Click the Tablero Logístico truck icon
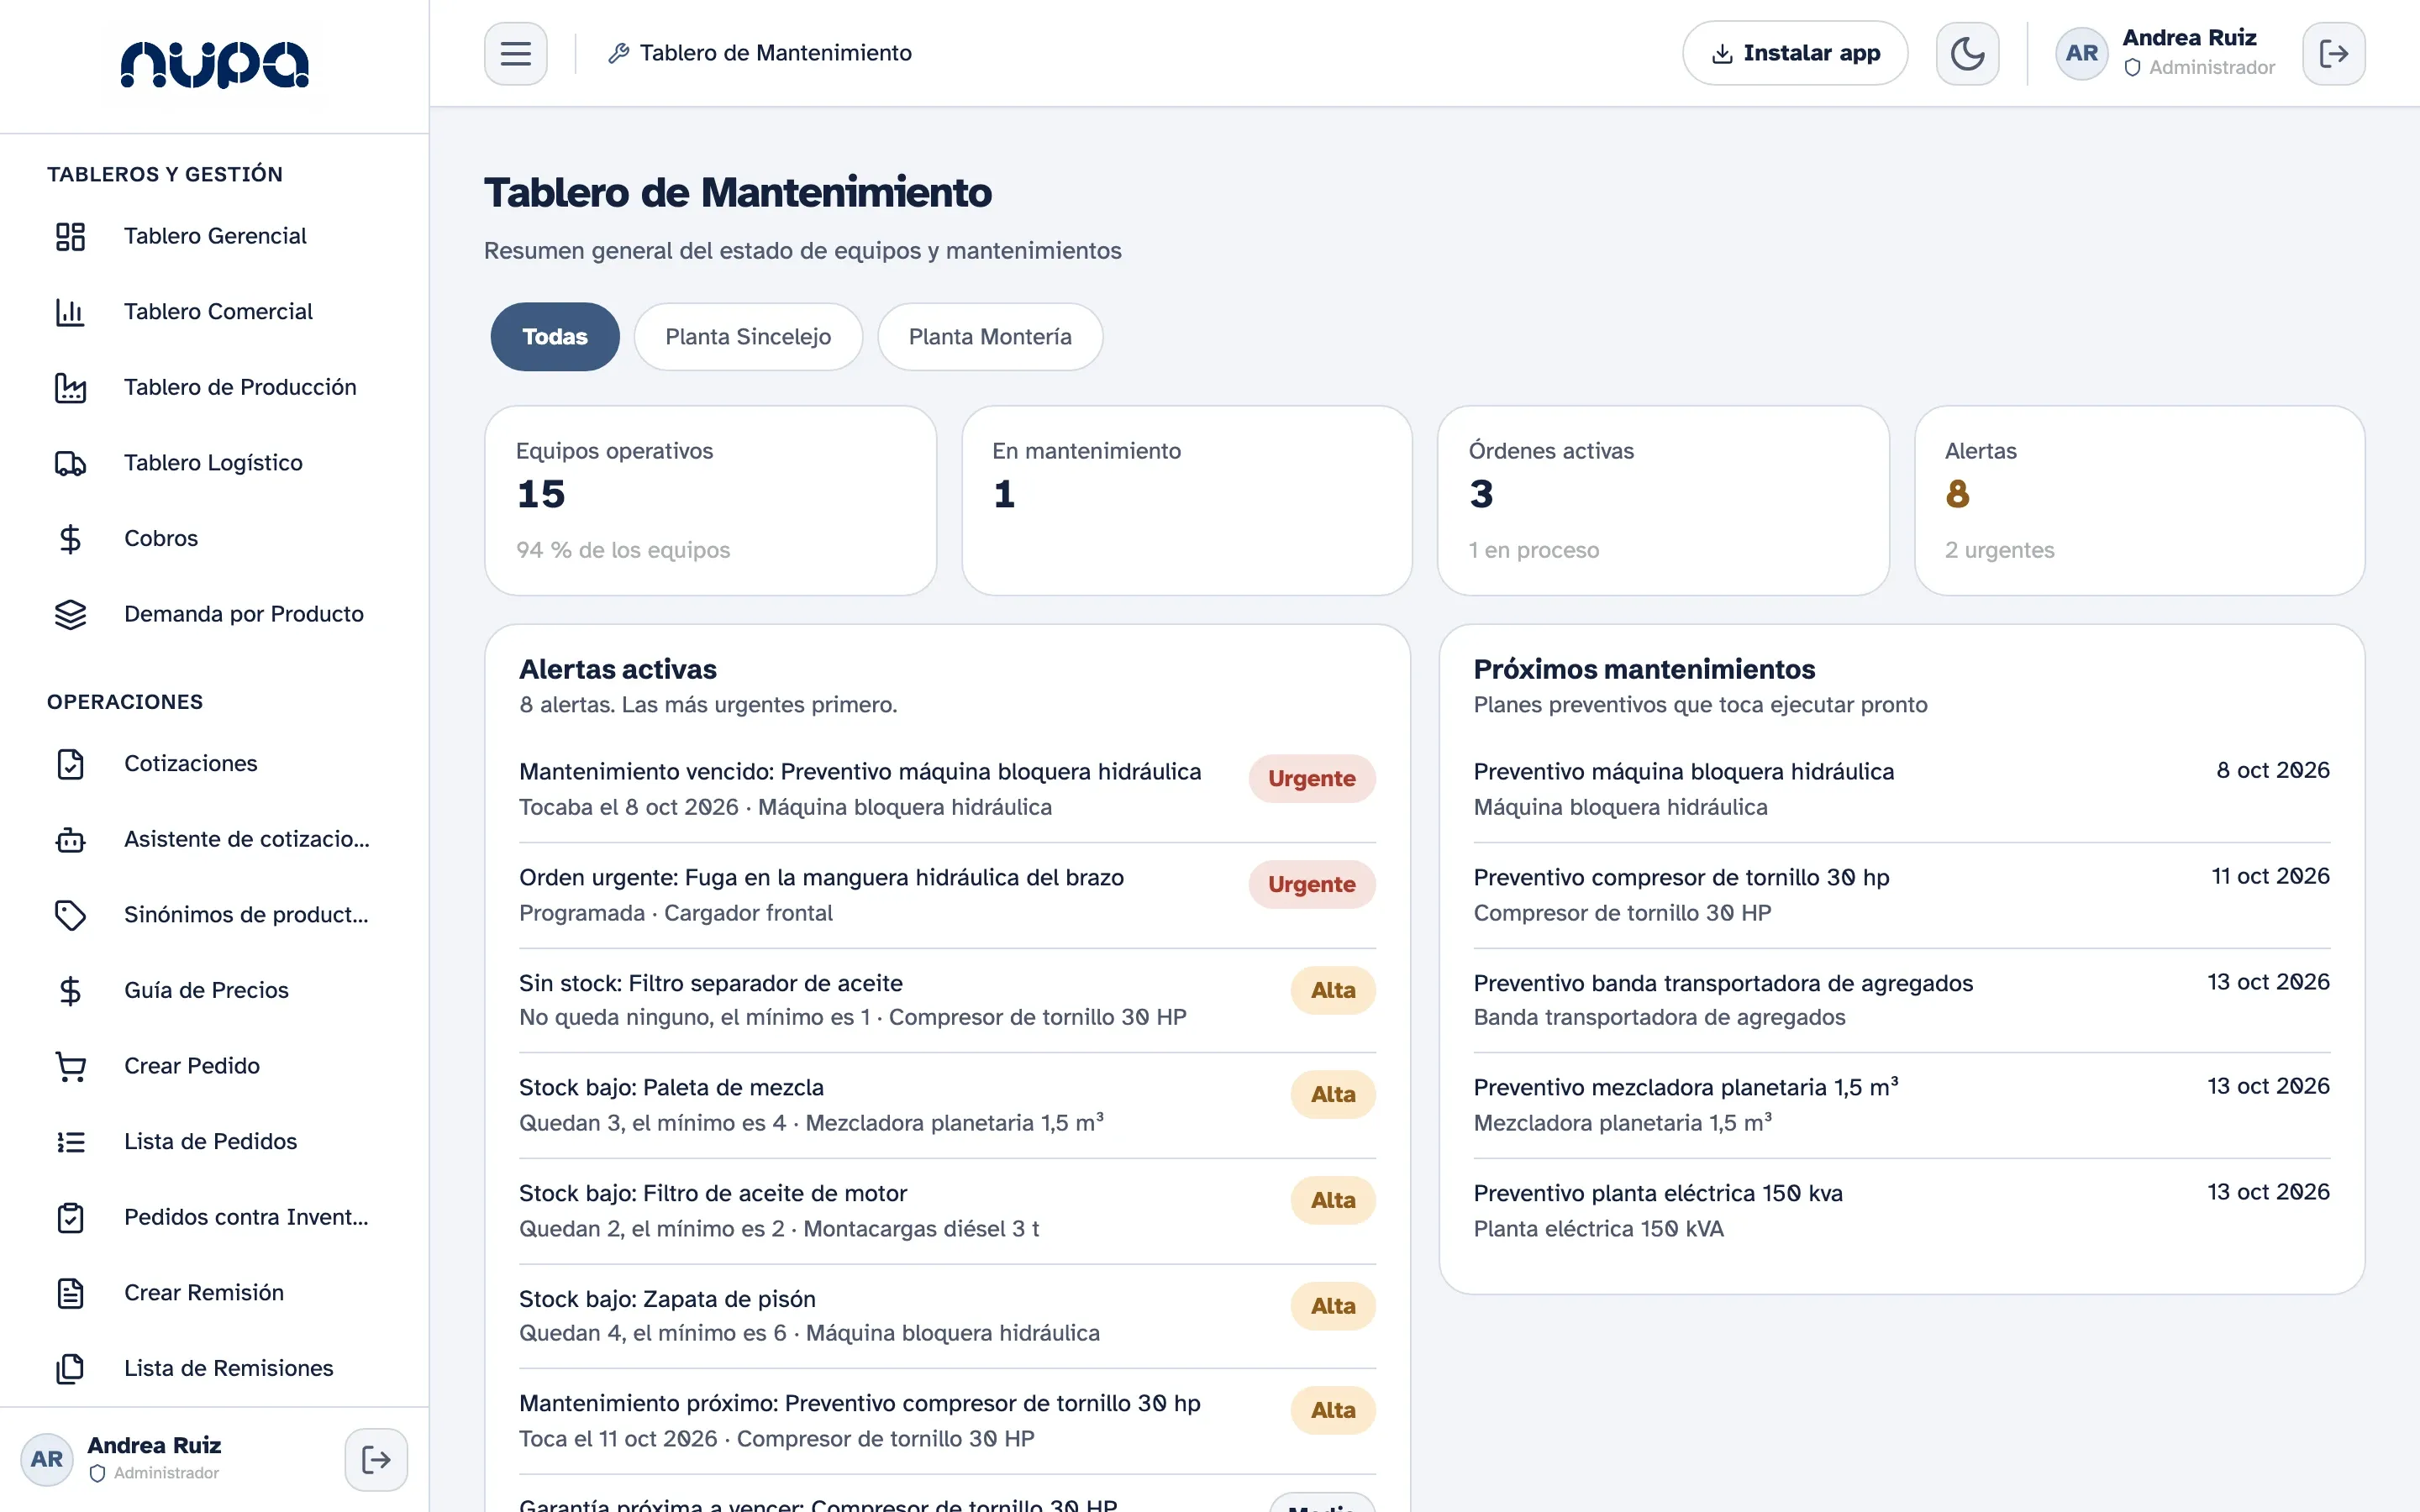This screenshot has height=1512, width=2420. tap(70, 463)
